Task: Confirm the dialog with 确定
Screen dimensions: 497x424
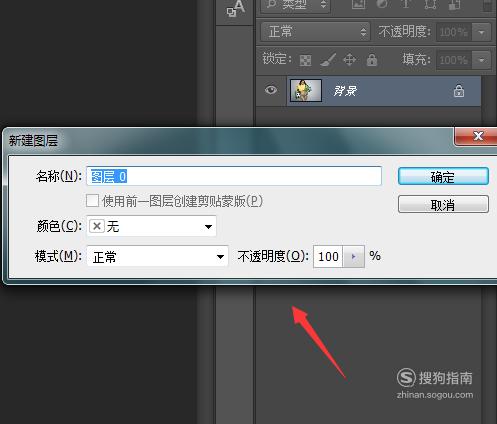Action: click(x=443, y=176)
